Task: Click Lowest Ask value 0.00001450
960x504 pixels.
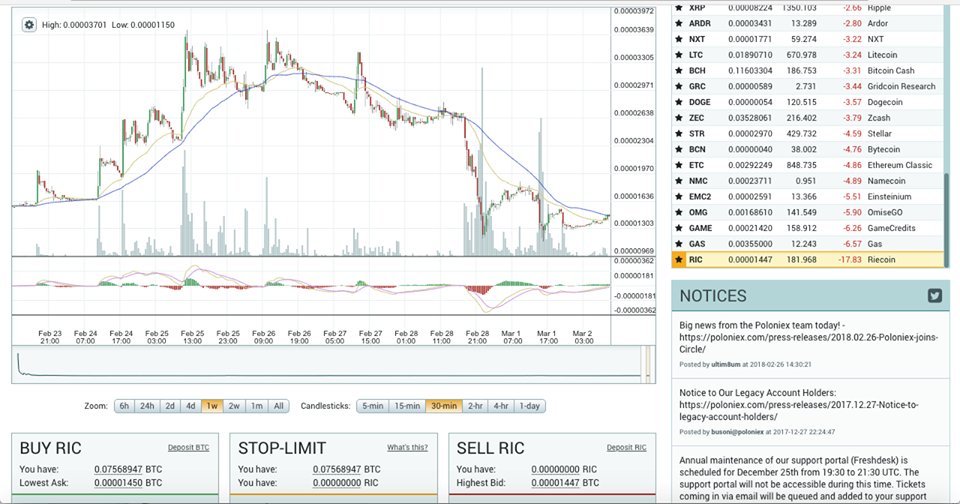Action: coord(118,483)
